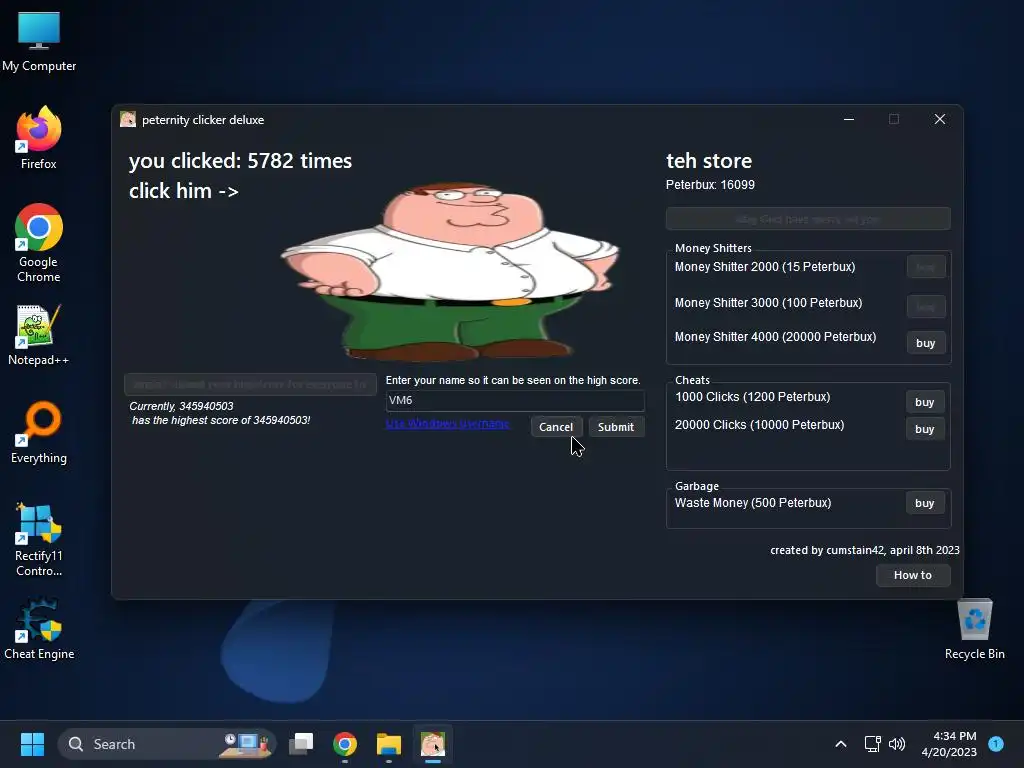Minimize the peternity clicker window
The image size is (1024, 768).
point(849,119)
